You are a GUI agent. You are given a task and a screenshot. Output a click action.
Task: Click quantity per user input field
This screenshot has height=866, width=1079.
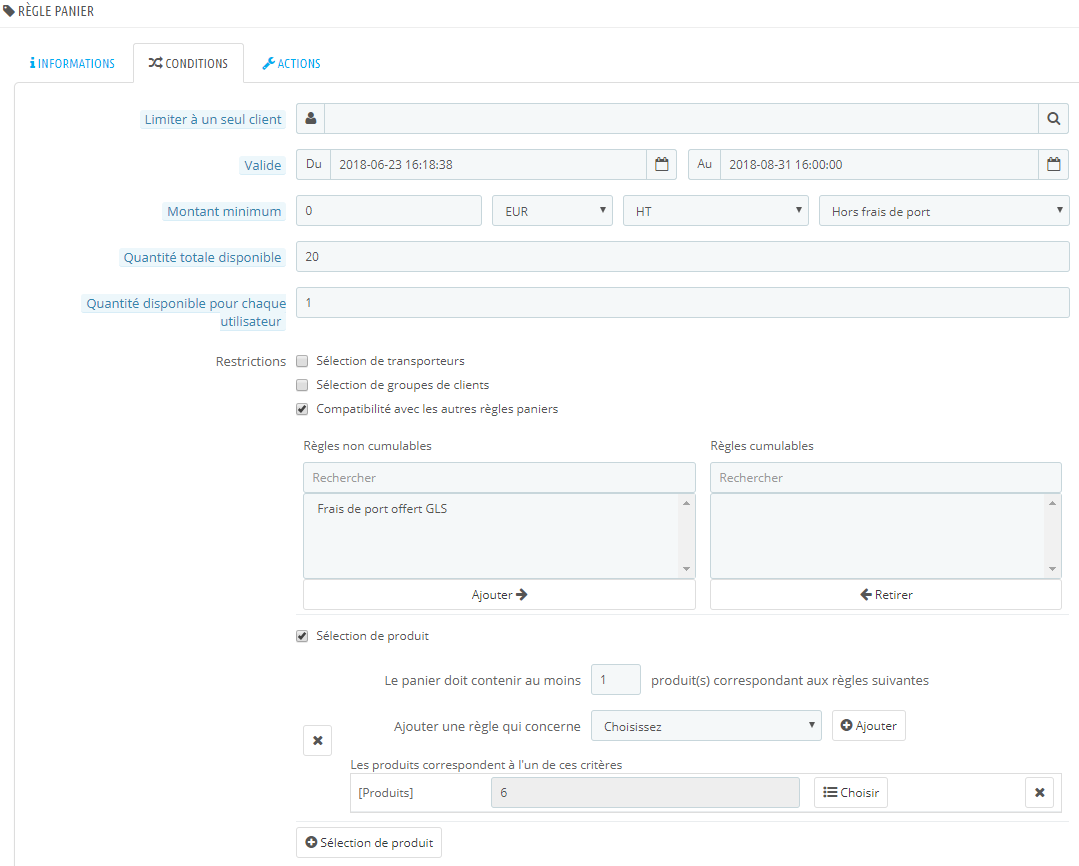point(683,302)
